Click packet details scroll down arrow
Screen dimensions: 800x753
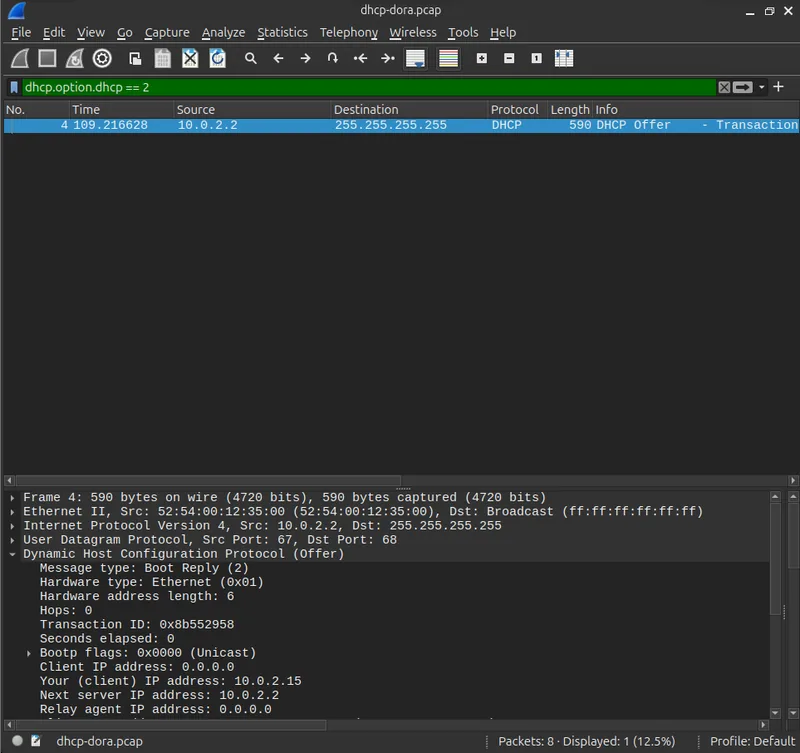[775, 713]
